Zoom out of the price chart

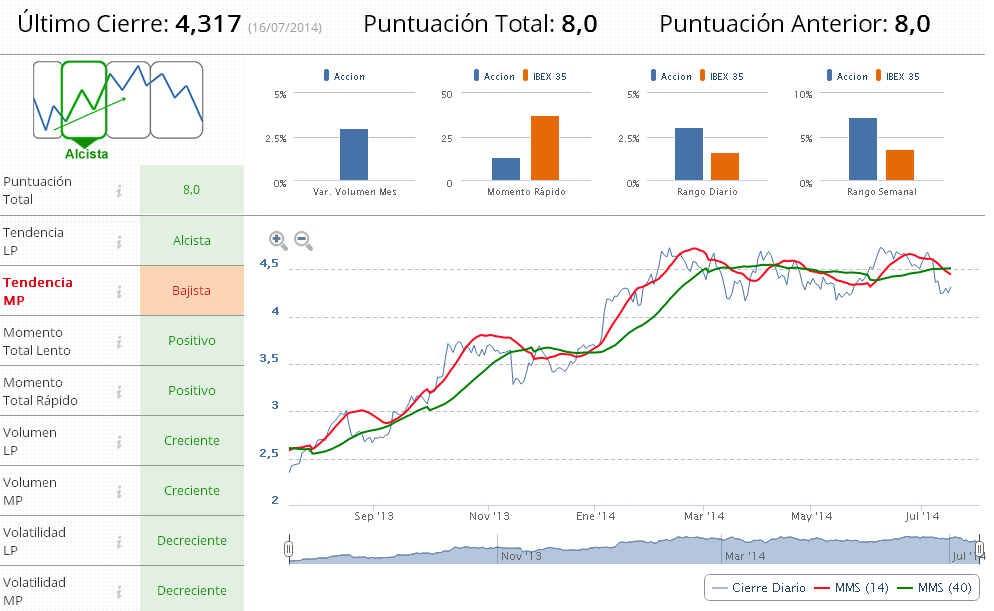tap(303, 240)
